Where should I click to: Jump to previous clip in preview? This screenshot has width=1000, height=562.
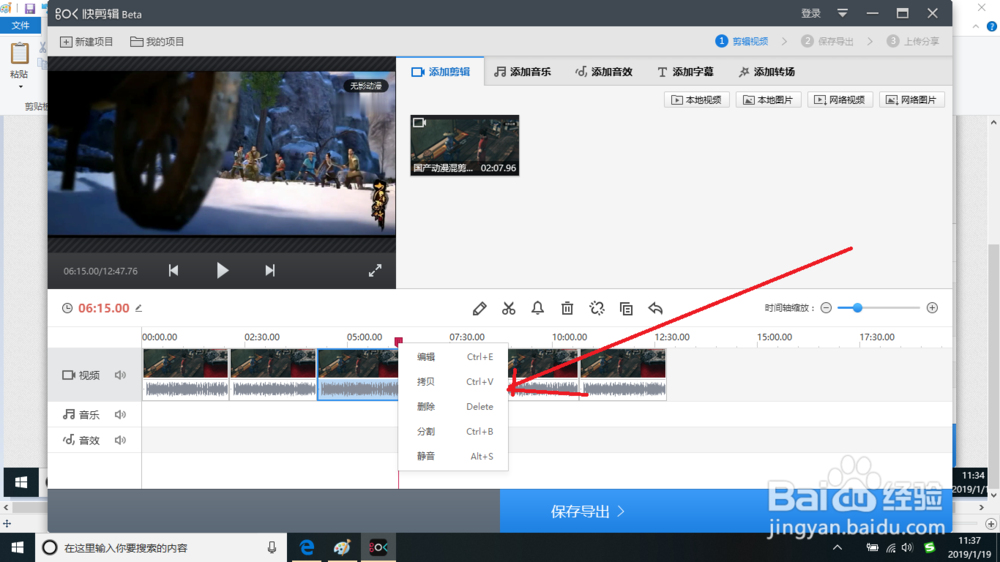173,270
